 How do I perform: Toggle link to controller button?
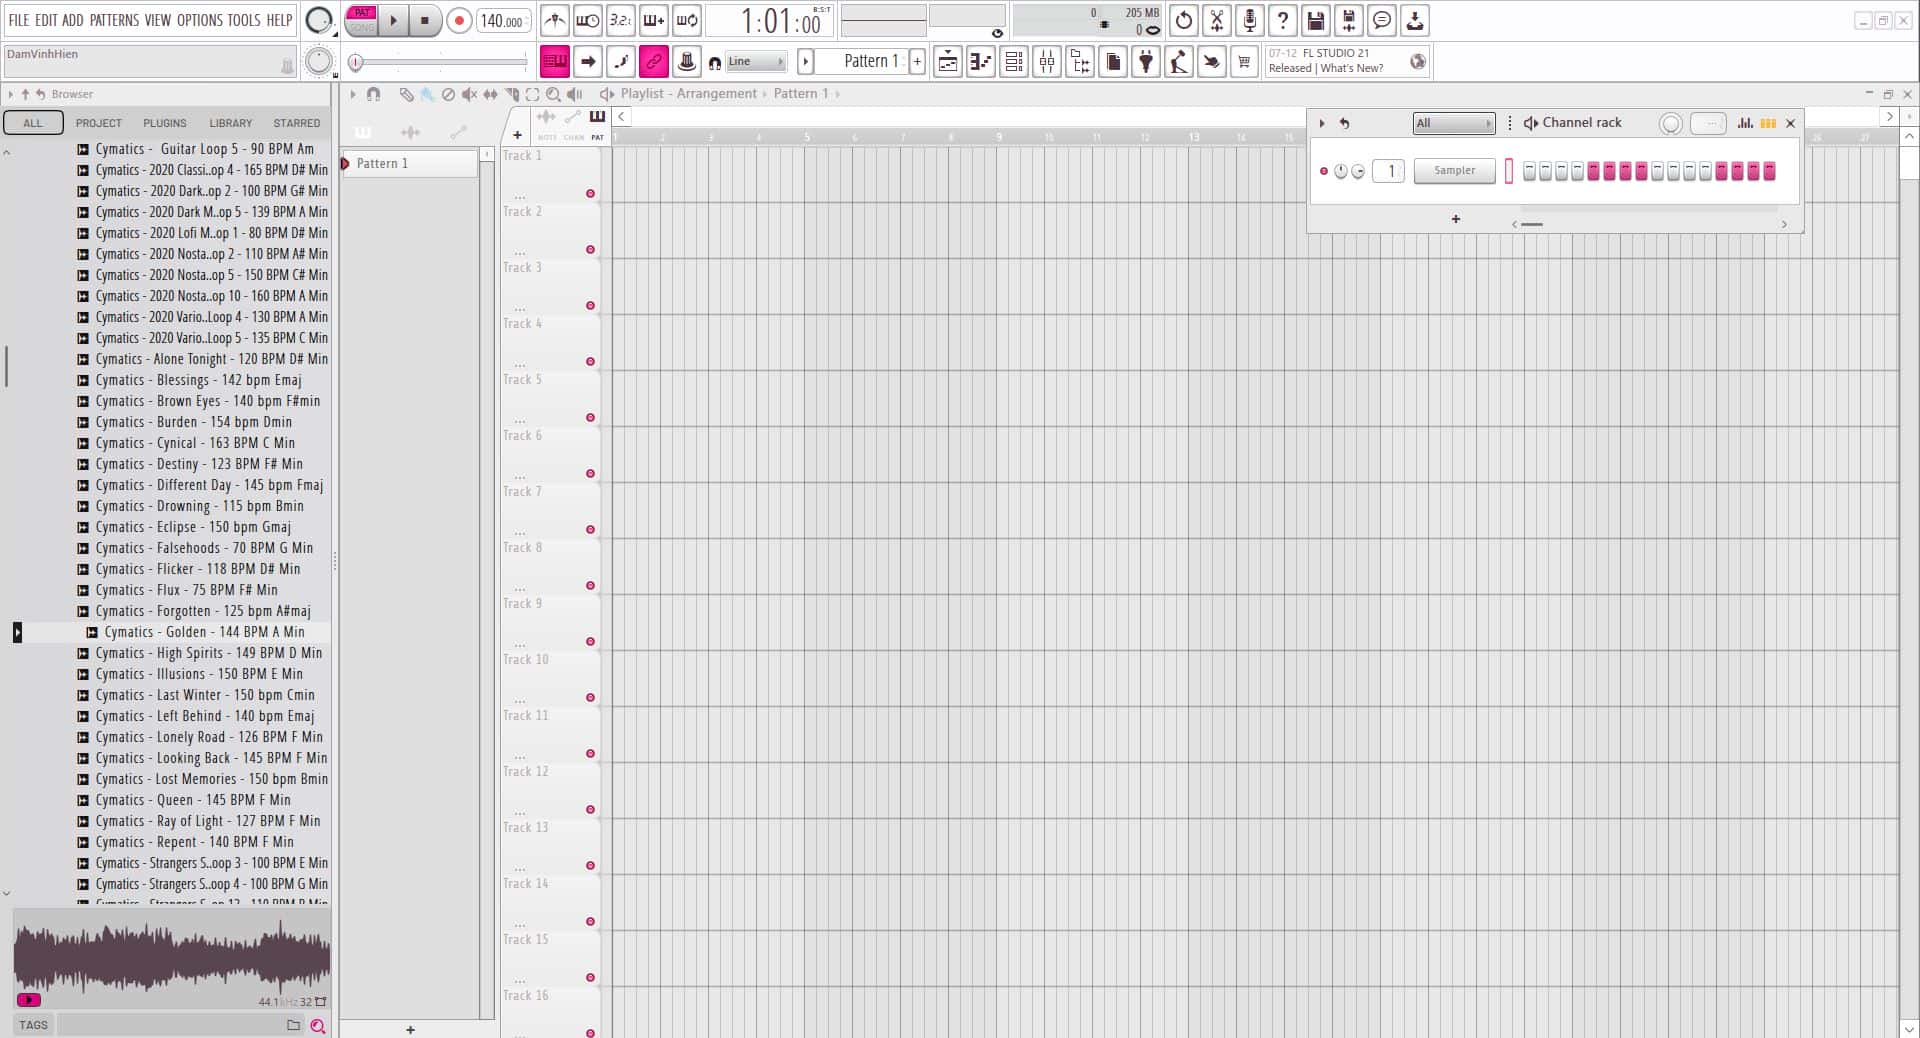pyautogui.click(x=654, y=62)
